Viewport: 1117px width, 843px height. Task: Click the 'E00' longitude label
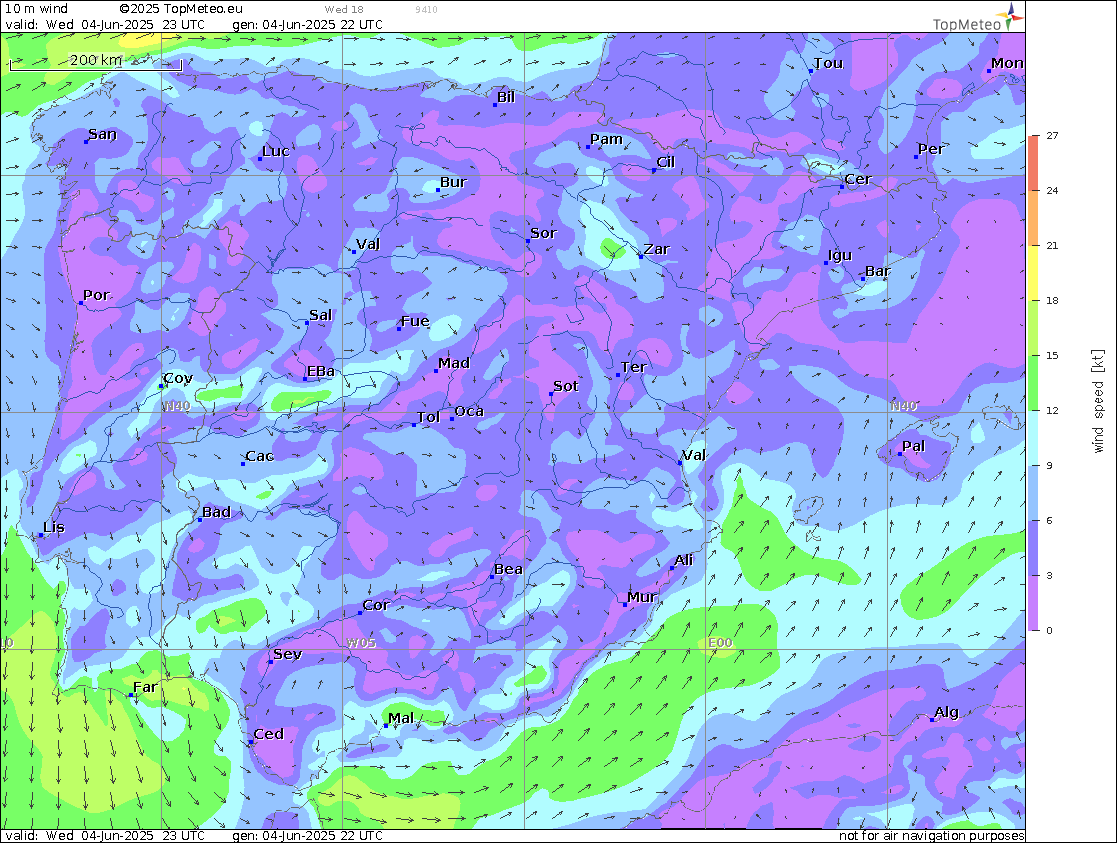point(719,643)
